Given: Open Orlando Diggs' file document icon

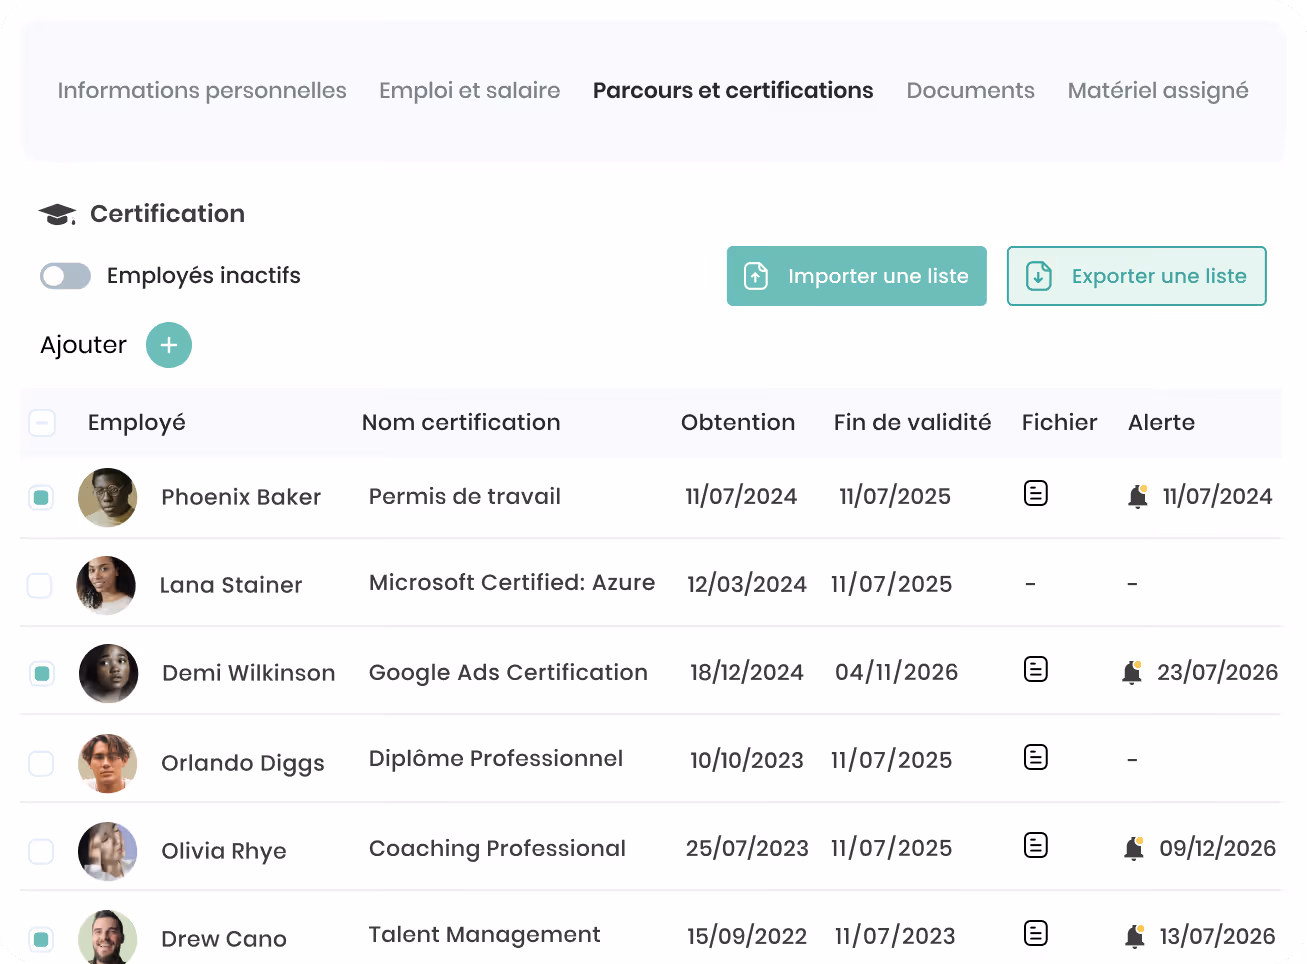Looking at the screenshot, I should coord(1036,757).
